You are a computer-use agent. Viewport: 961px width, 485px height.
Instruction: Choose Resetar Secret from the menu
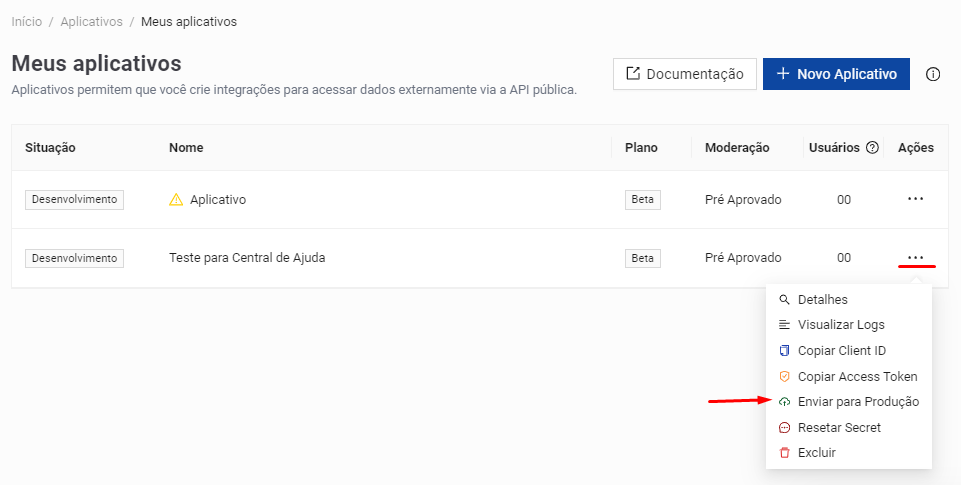839,428
